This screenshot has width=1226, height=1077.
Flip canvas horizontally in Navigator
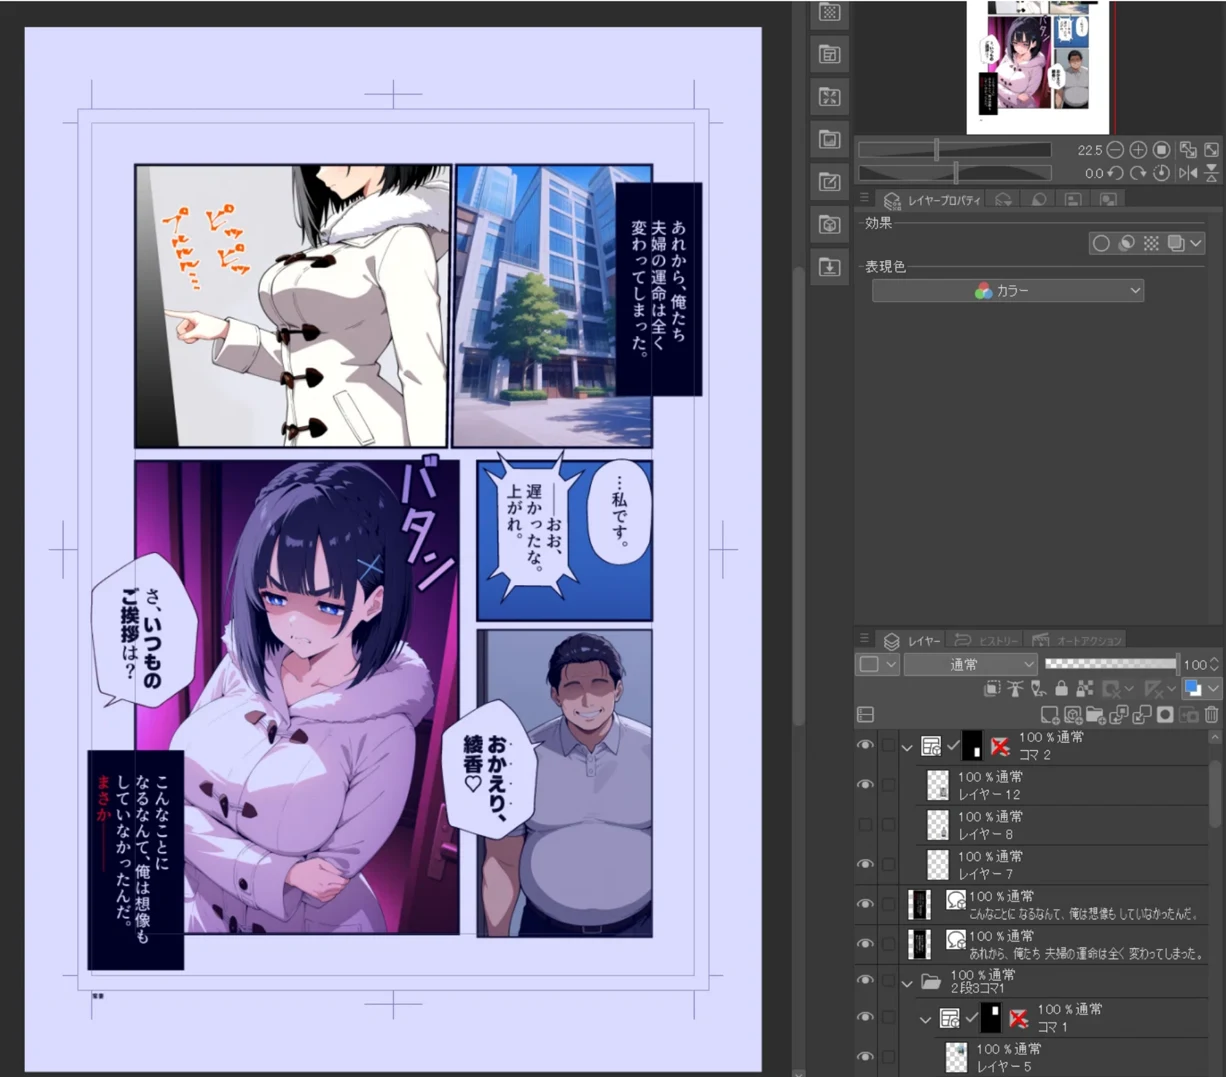[x=1188, y=173]
